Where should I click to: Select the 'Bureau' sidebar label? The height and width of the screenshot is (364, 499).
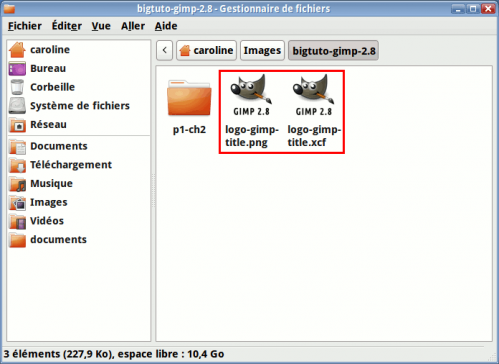[48, 69]
